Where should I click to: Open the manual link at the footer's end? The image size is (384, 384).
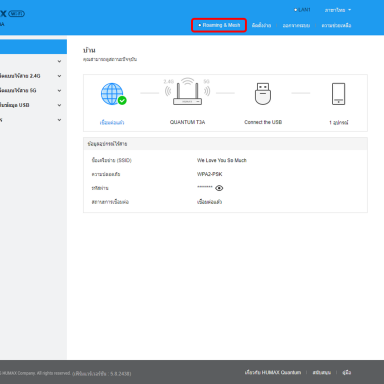pyautogui.click(x=346, y=372)
